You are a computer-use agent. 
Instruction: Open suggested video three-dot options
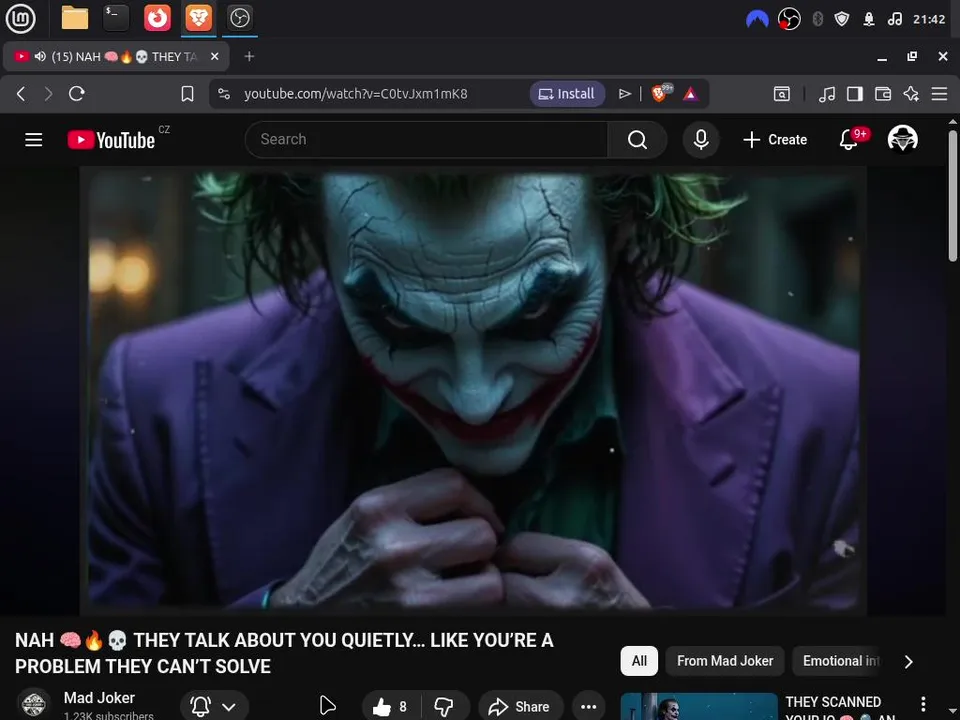[923, 703]
